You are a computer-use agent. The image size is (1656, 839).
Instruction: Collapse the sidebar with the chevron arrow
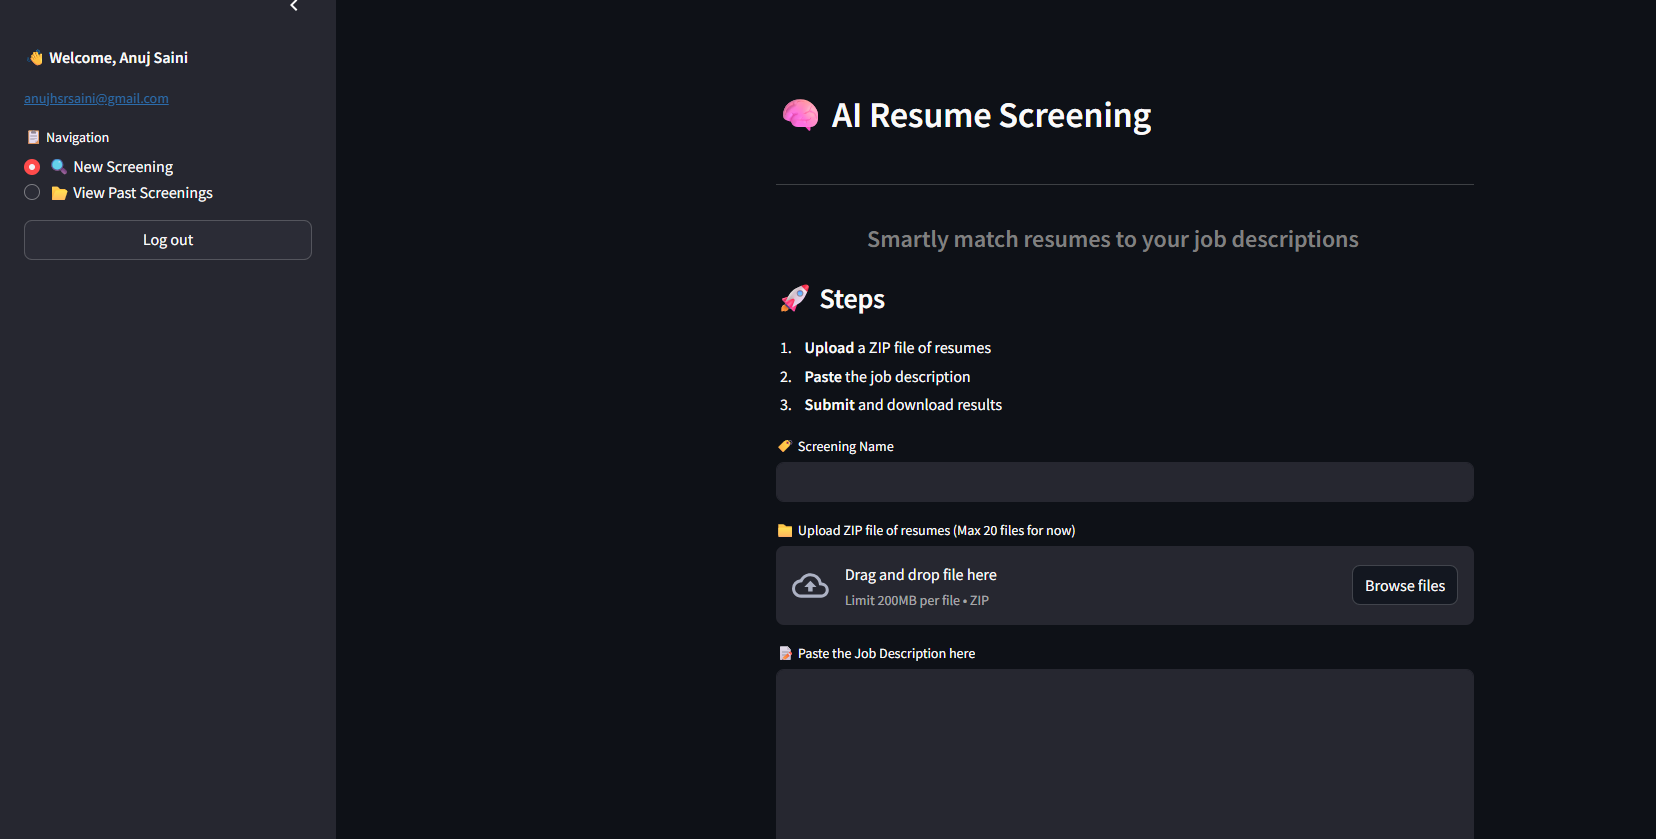coord(294,6)
